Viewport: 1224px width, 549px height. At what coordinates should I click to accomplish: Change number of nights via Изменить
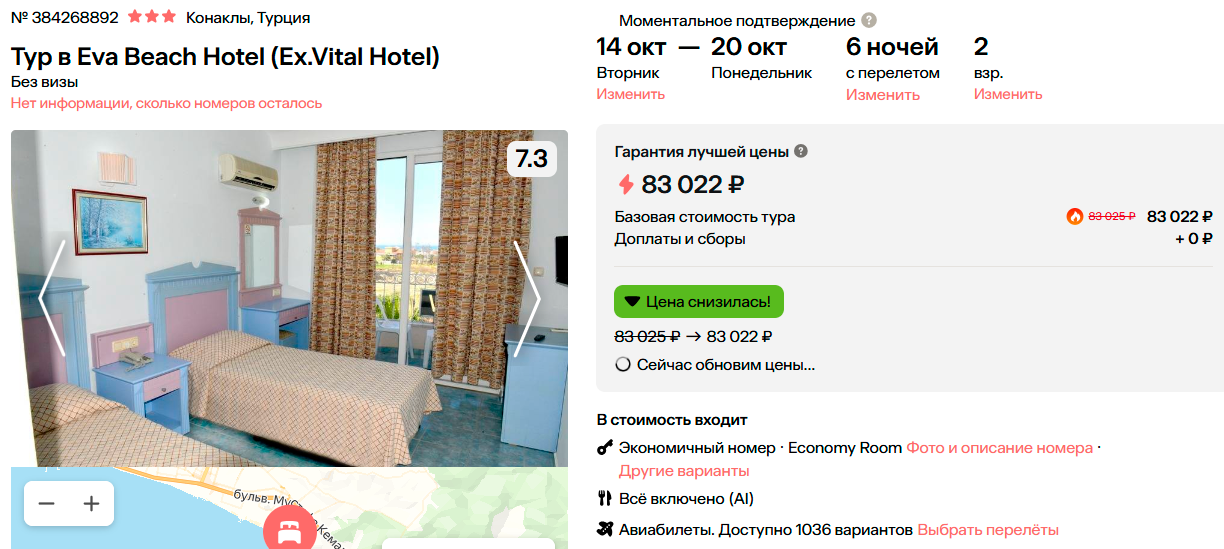[x=882, y=95]
